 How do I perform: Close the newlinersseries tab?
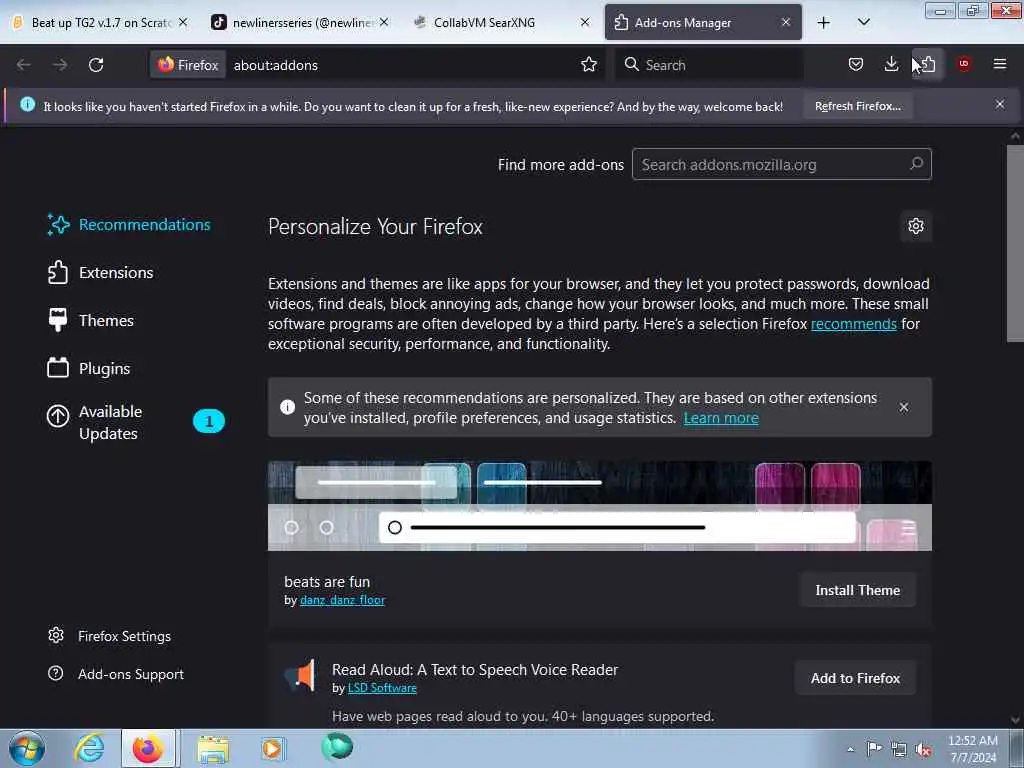point(384,22)
